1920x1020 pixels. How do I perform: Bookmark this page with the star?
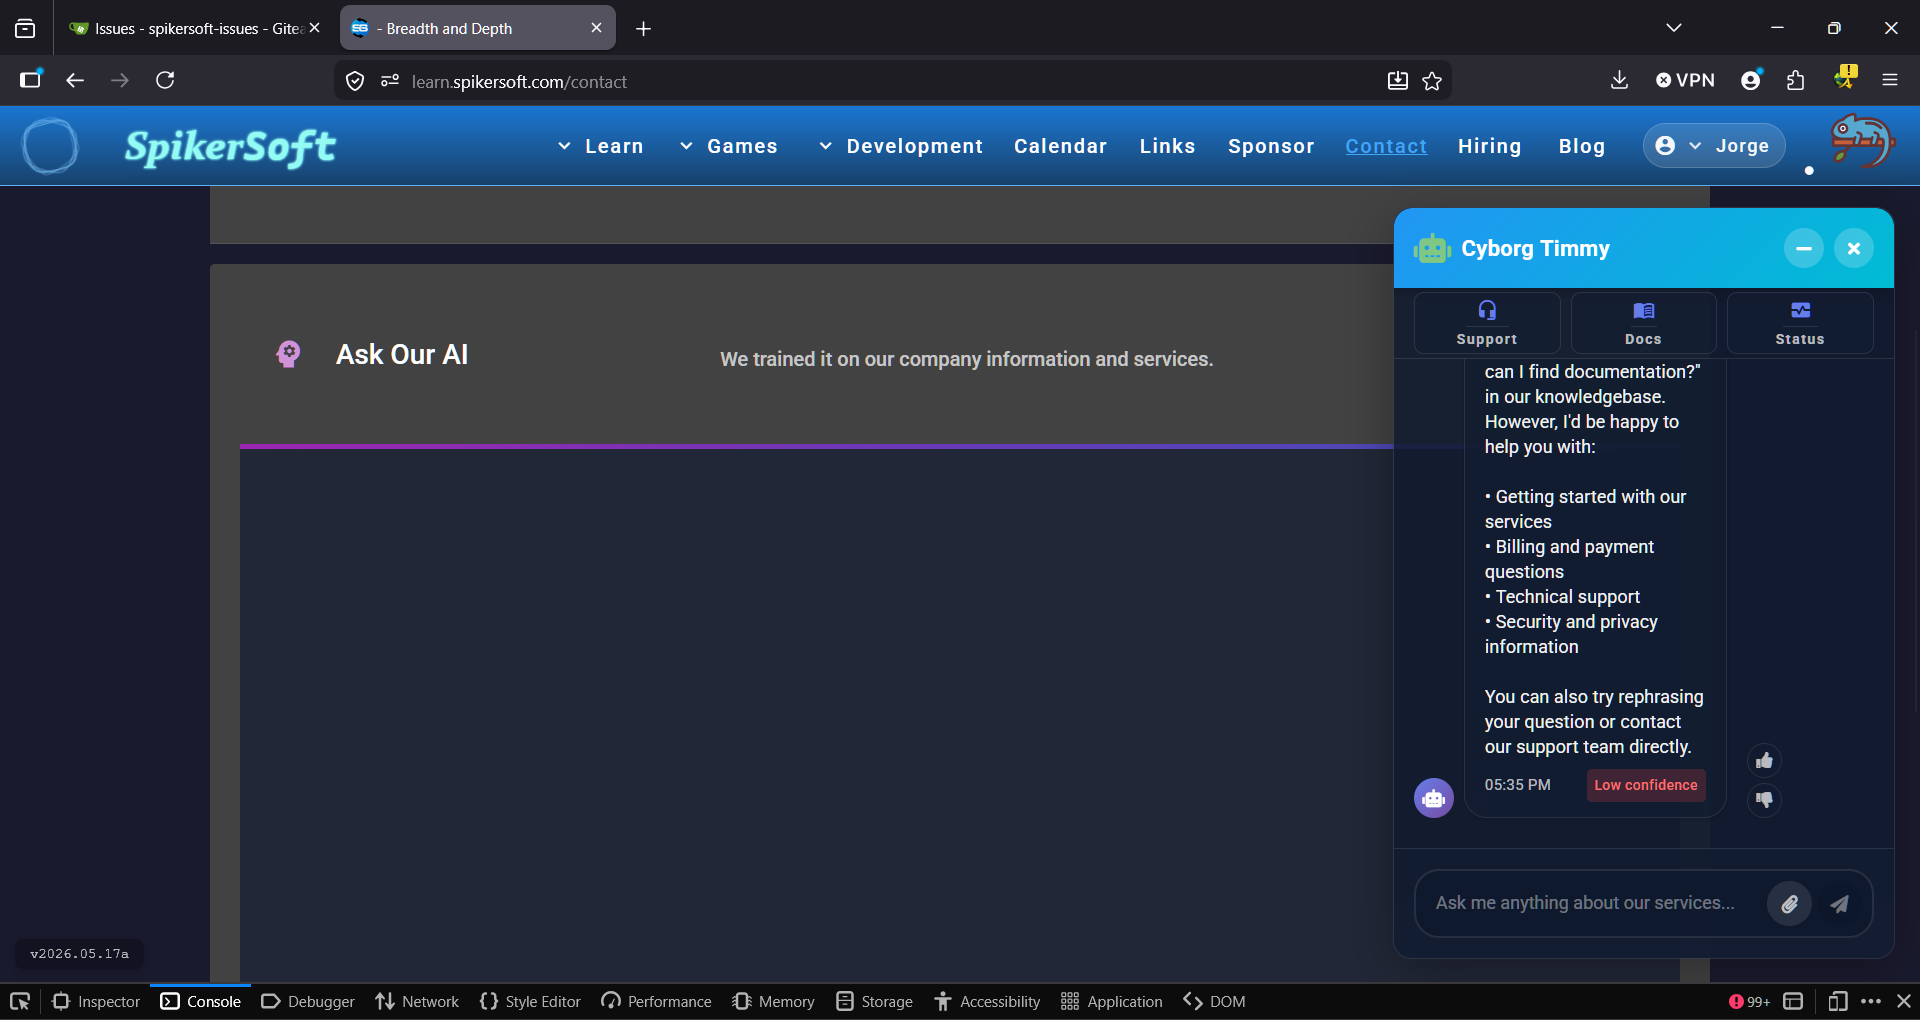click(1432, 81)
